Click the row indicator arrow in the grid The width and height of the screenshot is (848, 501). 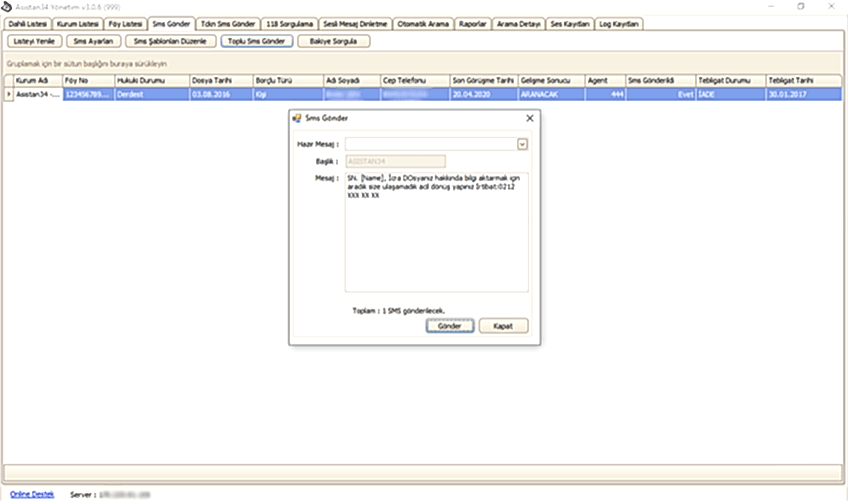point(8,94)
